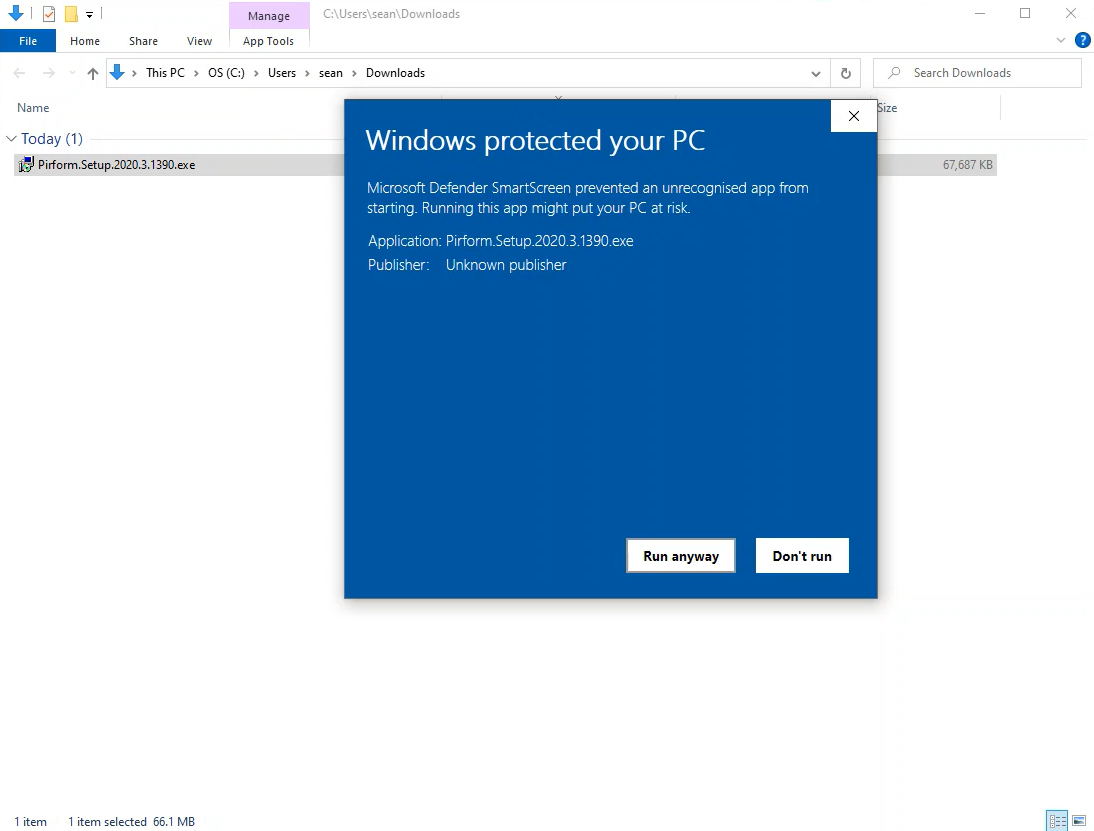Open the Help question mark icon

tap(1082, 41)
